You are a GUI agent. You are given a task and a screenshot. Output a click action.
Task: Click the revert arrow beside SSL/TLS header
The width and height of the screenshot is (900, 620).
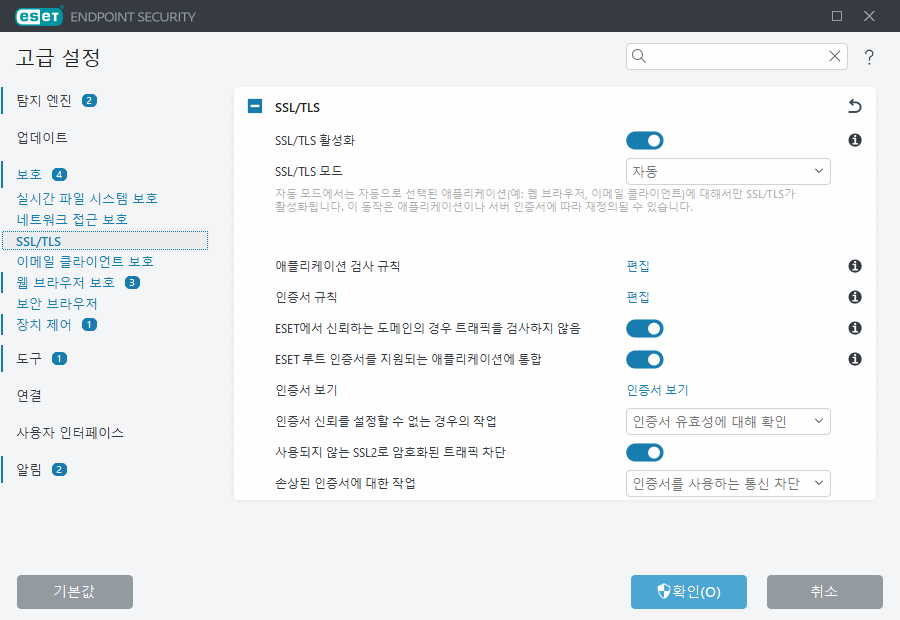[x=854, y=106]
